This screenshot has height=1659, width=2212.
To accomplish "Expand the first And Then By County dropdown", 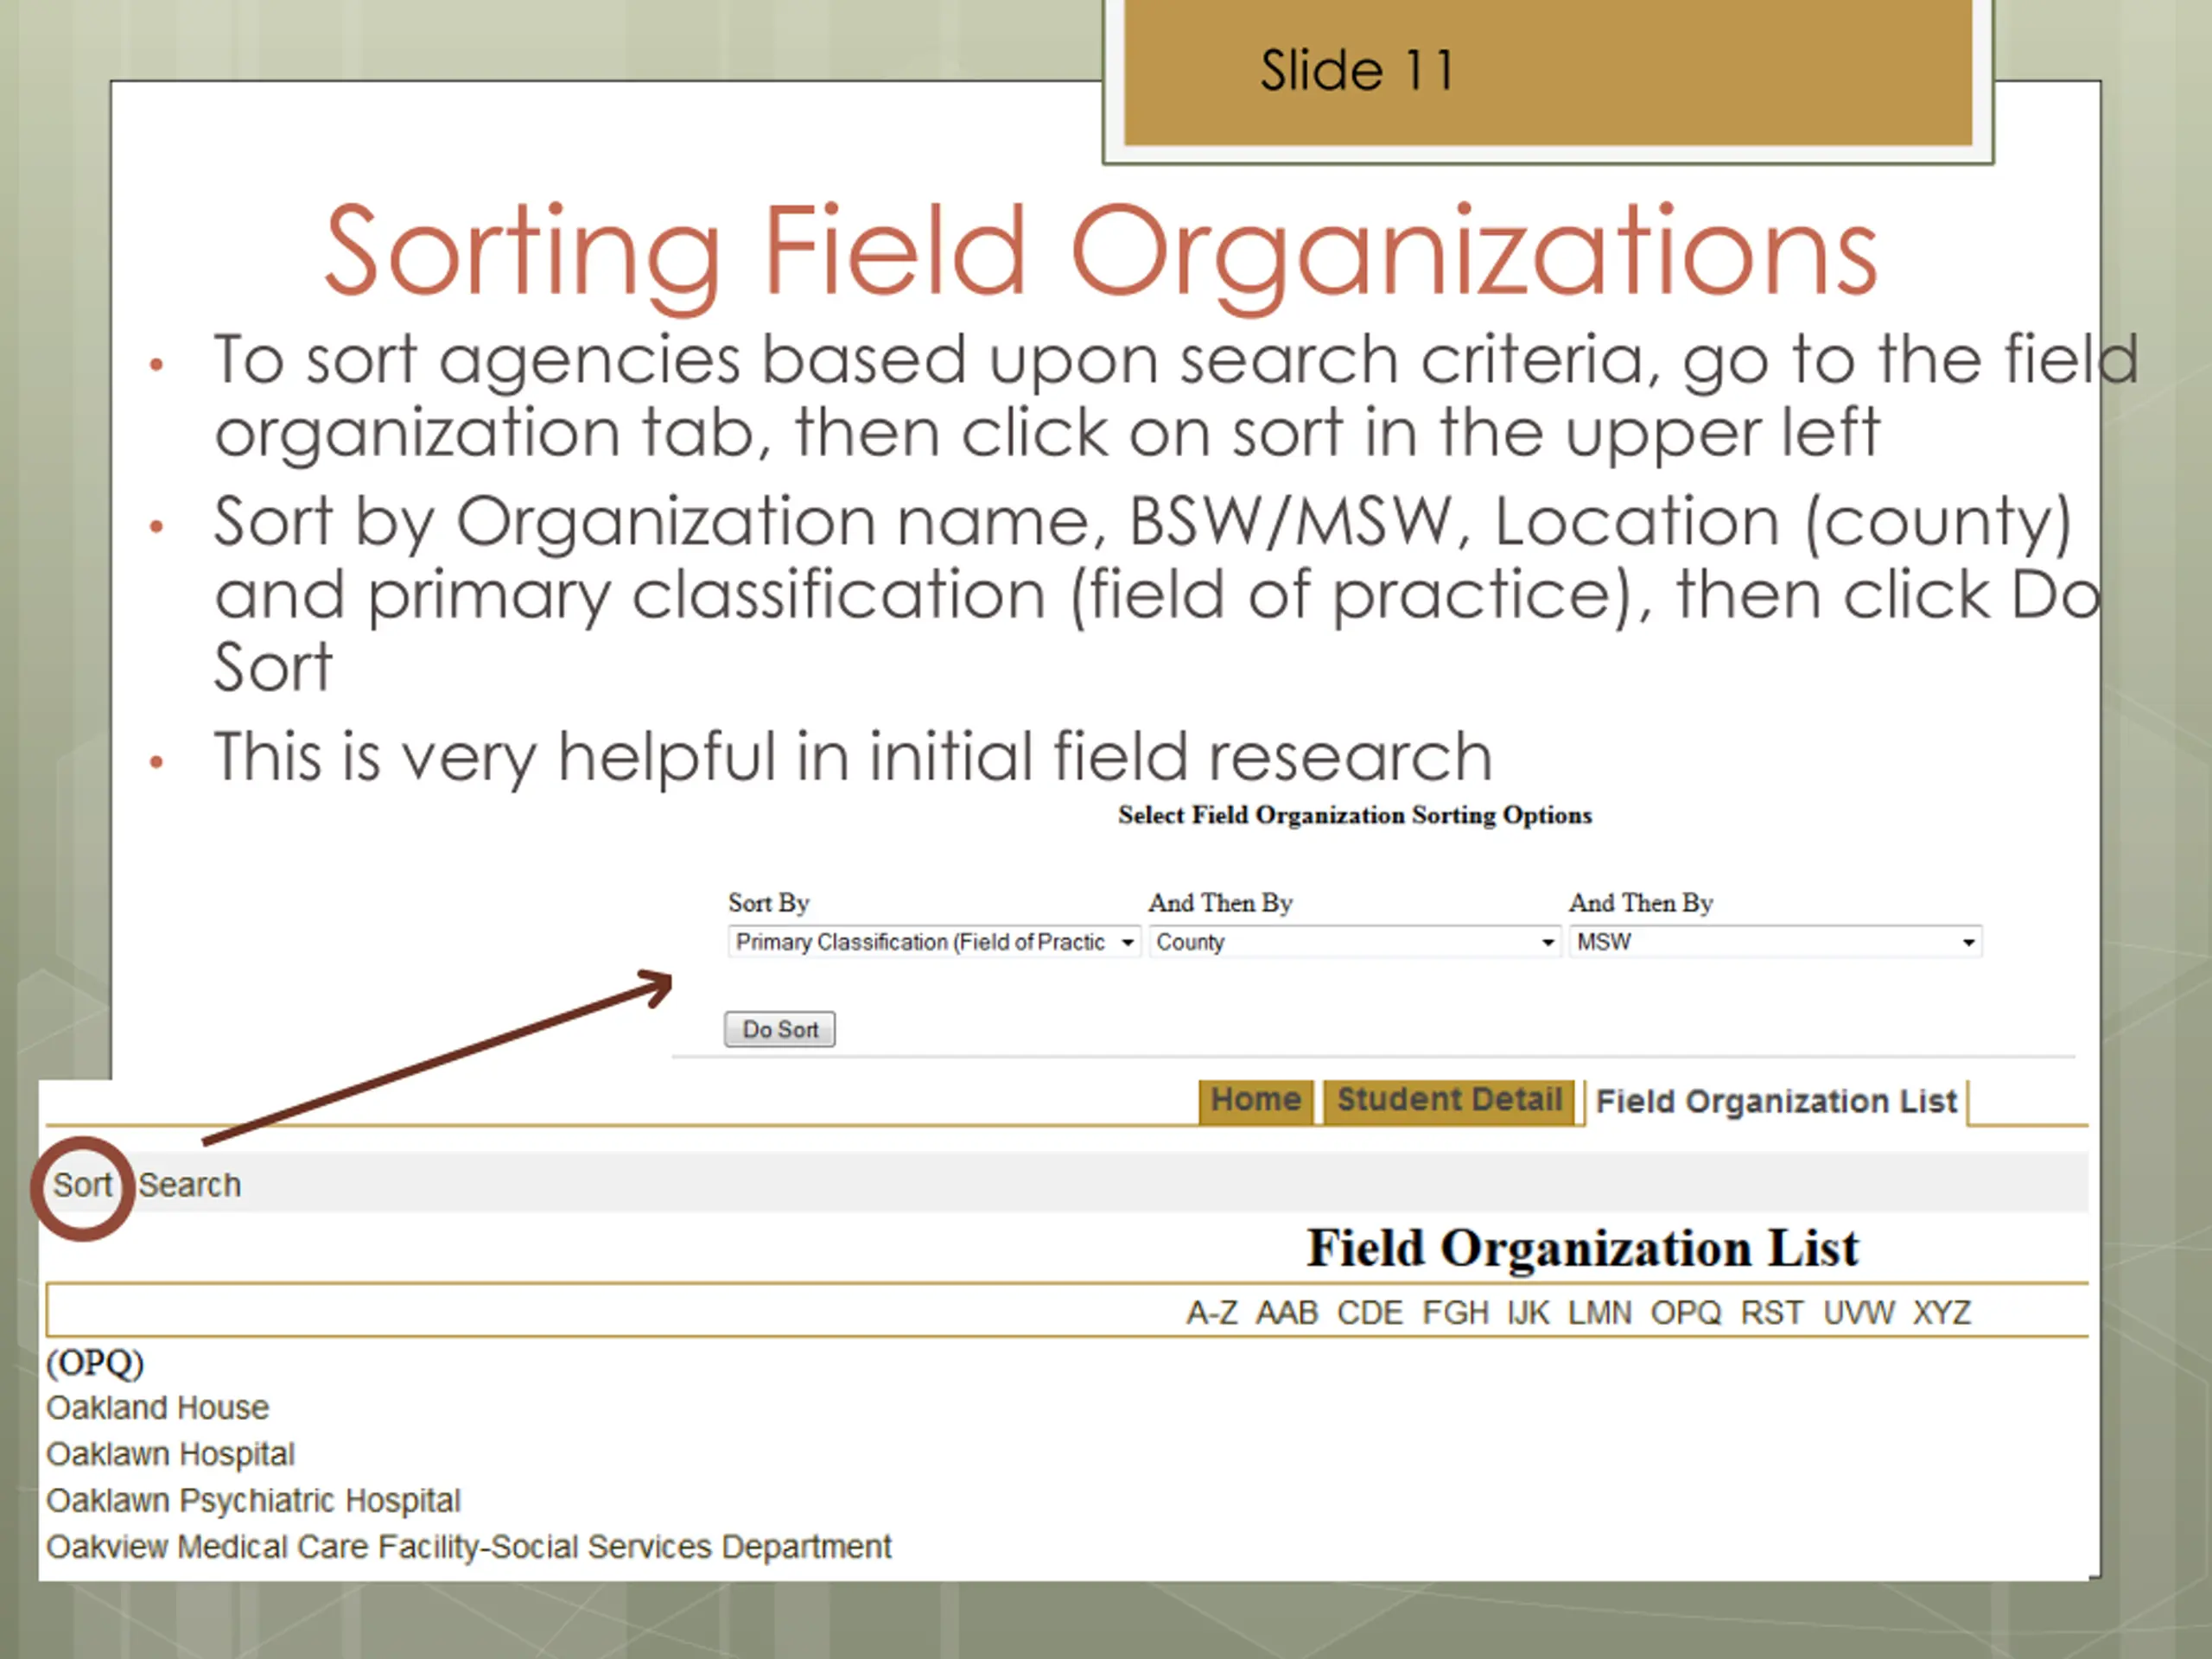I will coord(1354,942).
